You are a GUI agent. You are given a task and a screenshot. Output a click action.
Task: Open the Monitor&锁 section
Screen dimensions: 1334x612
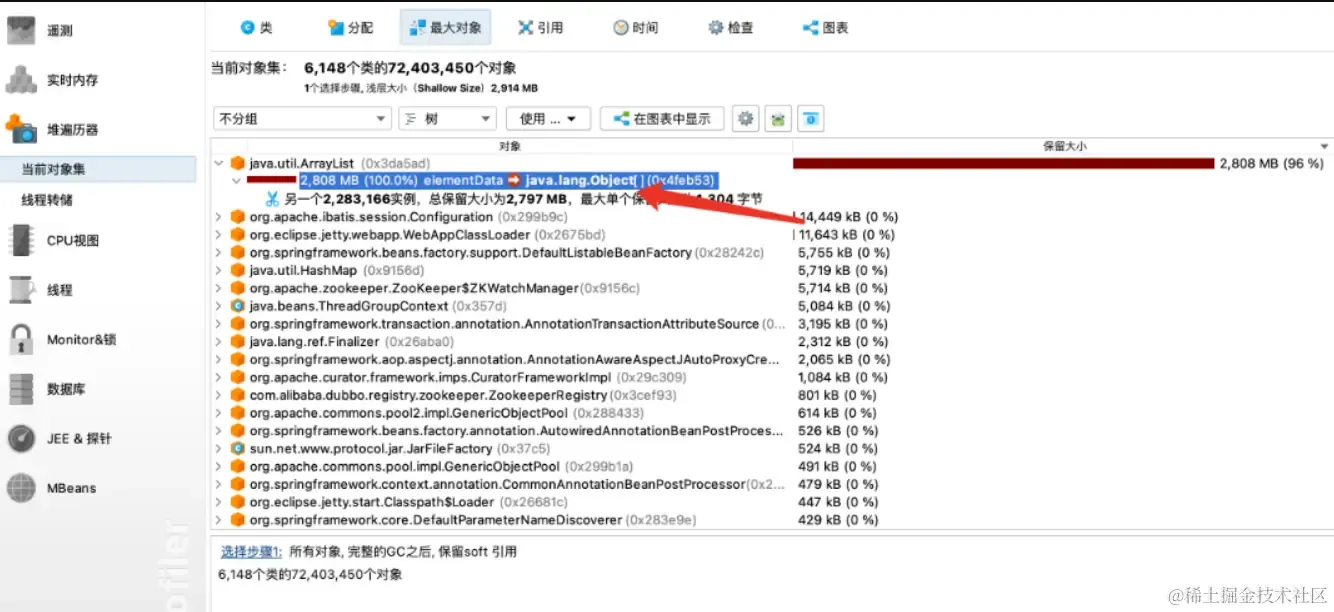tap(61, 340)
